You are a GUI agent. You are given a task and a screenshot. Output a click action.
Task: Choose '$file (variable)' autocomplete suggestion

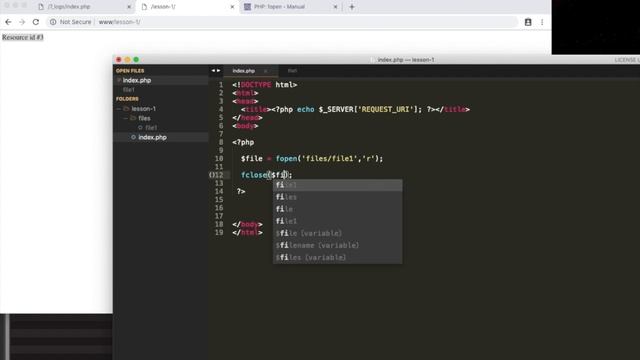[338, 233]
